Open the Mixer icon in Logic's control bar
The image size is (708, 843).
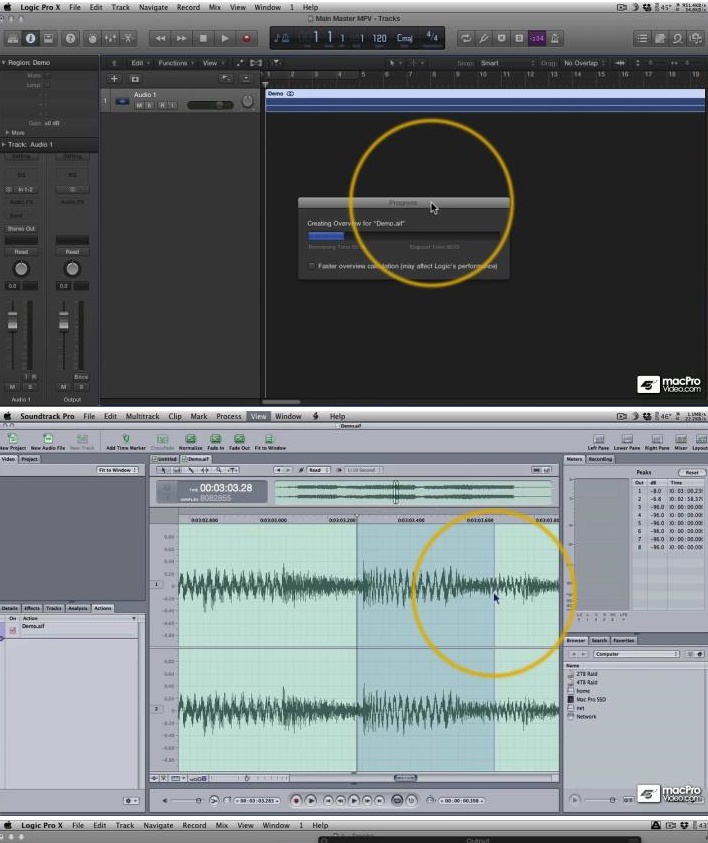(x=110, y=38)
